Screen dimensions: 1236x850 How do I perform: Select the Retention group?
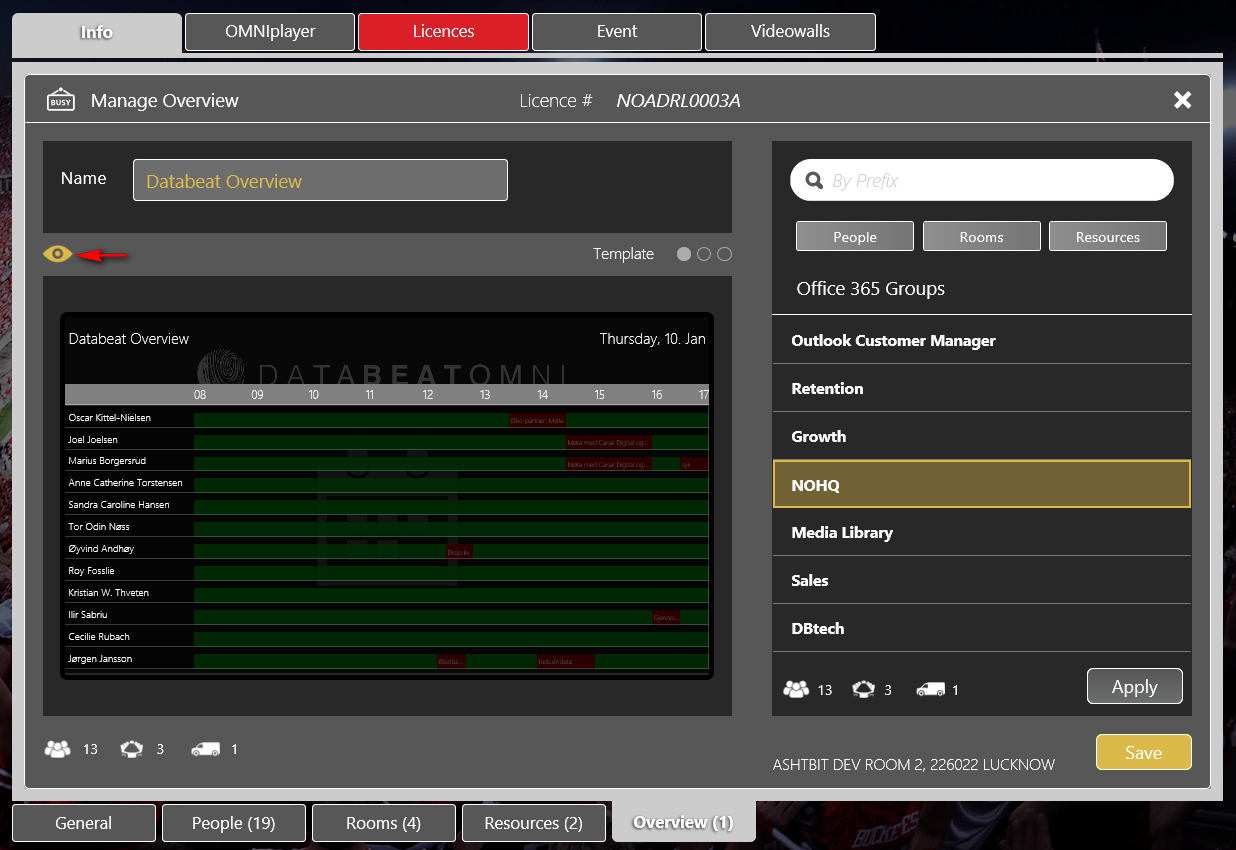[x=982, y=388]
